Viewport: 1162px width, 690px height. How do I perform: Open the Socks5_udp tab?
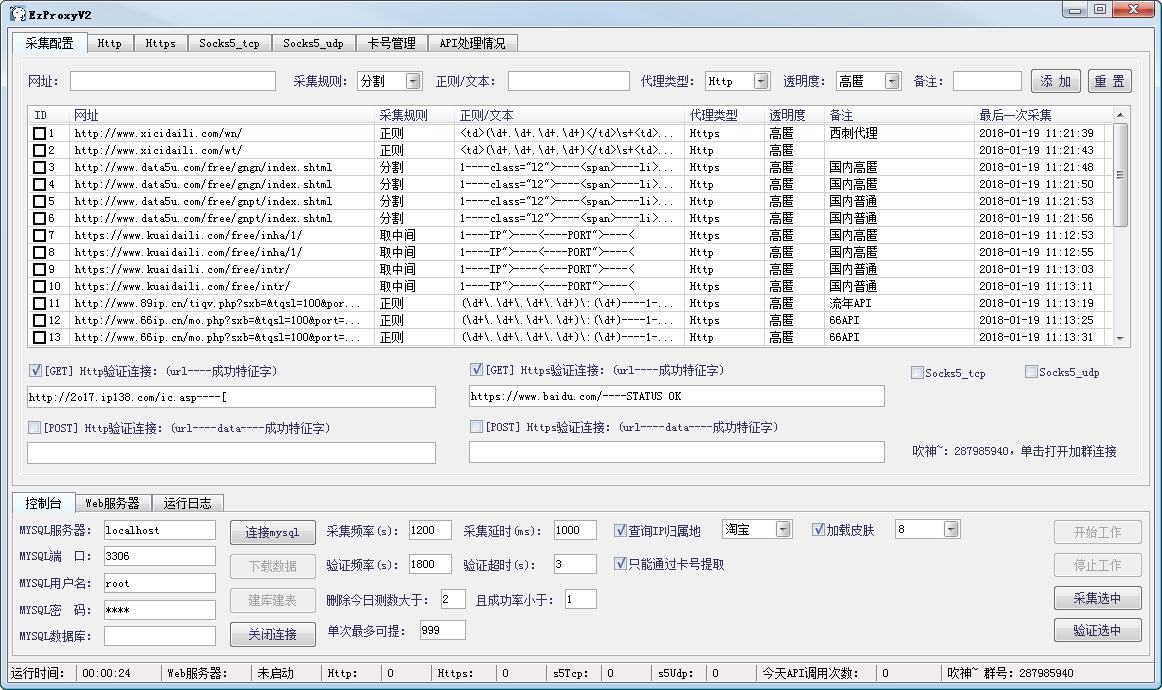click(x=313, y=44)
